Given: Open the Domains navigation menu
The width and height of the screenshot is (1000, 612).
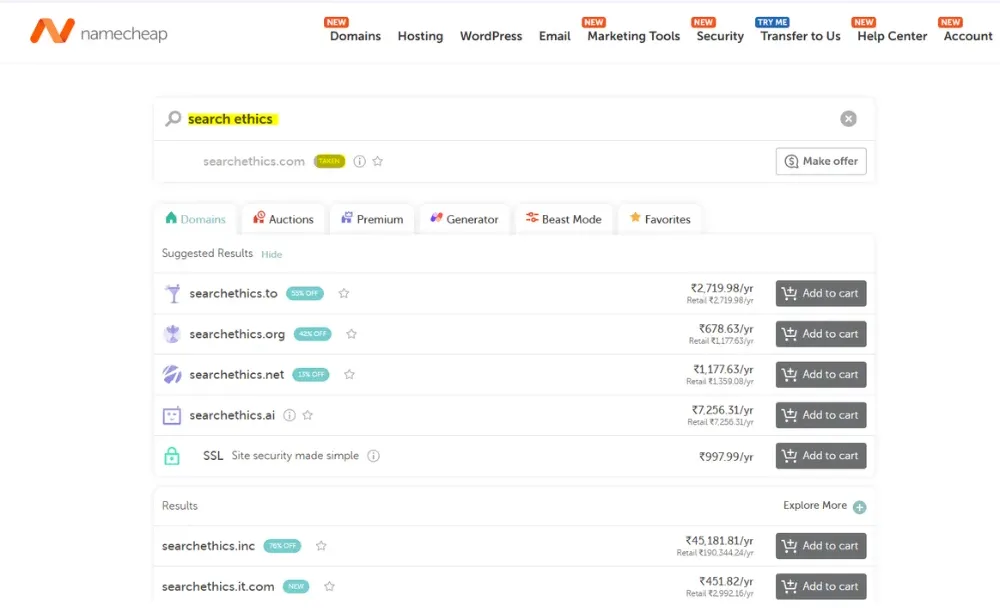Looking at the screenshot, I should 355,36.
